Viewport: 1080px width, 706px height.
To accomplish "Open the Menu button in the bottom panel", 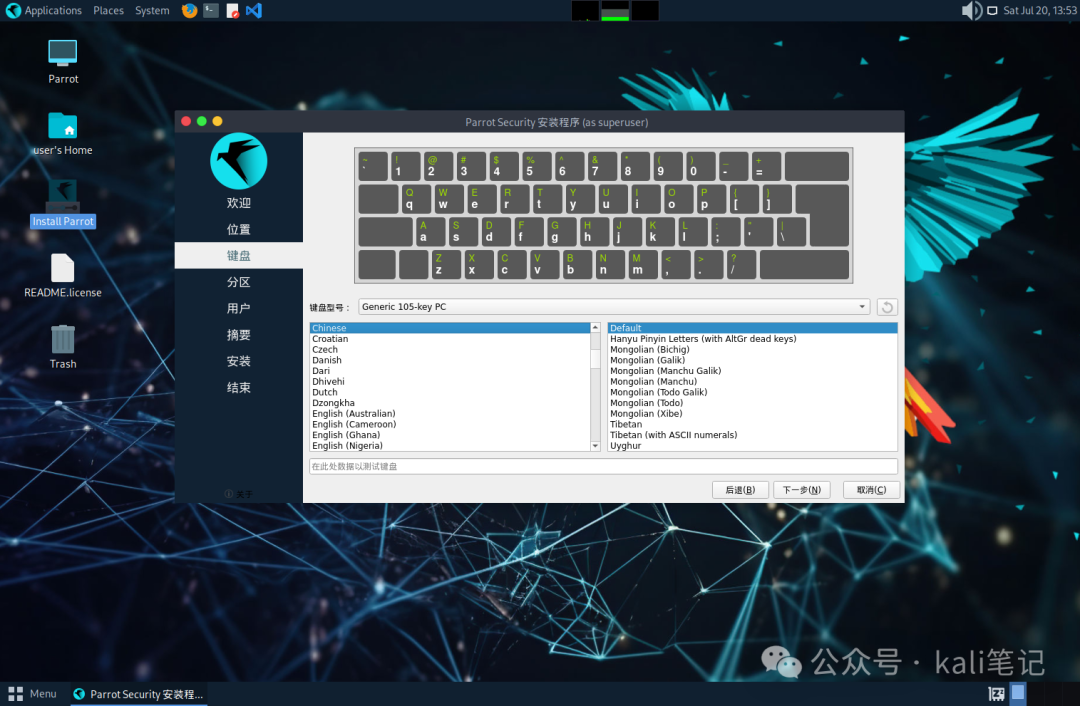I will pos(32,694).
